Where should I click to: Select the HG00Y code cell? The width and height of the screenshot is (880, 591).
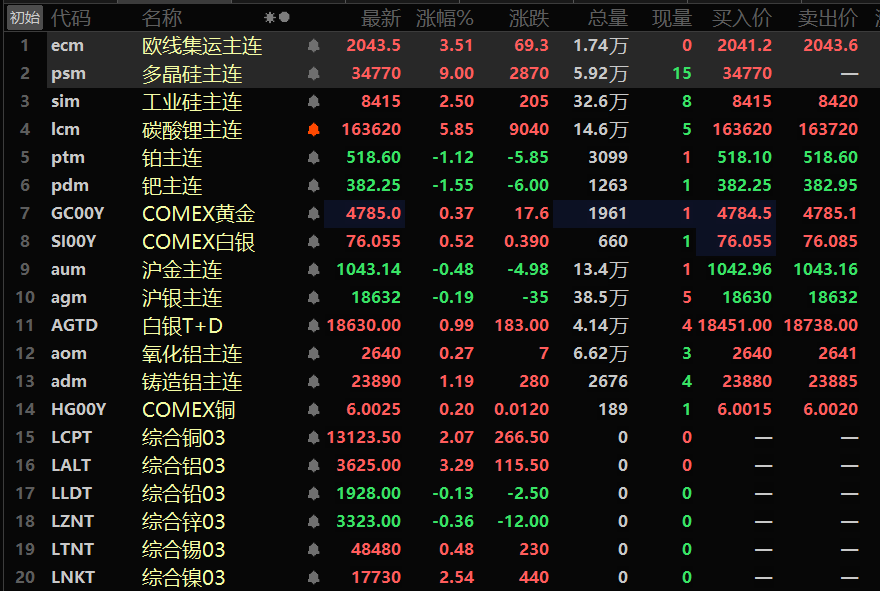click(x=78, y=409)
